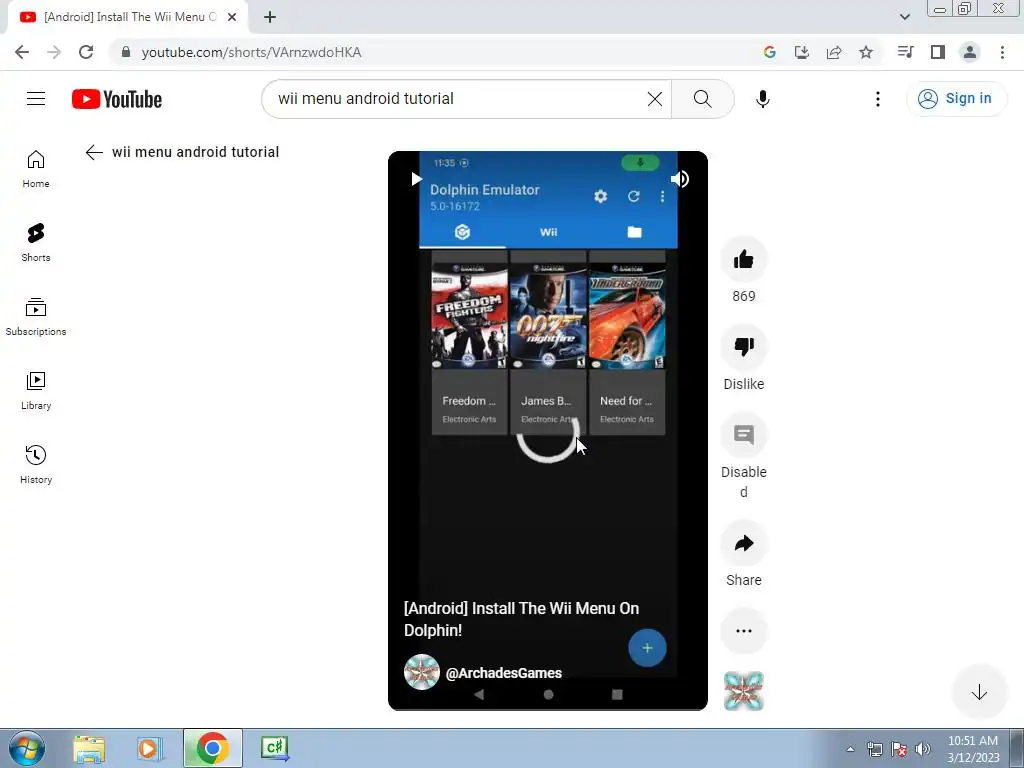Open the media controls icon in Chrome

coord(905,52)
